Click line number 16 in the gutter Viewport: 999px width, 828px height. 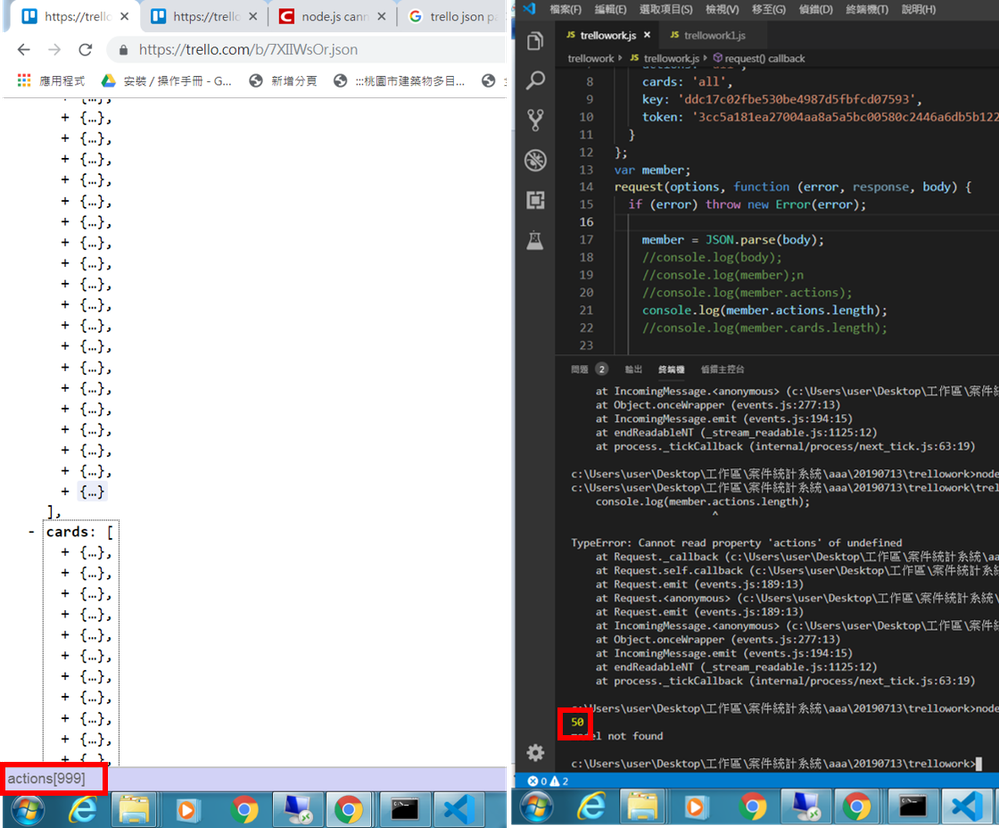(x=586, y=222)
